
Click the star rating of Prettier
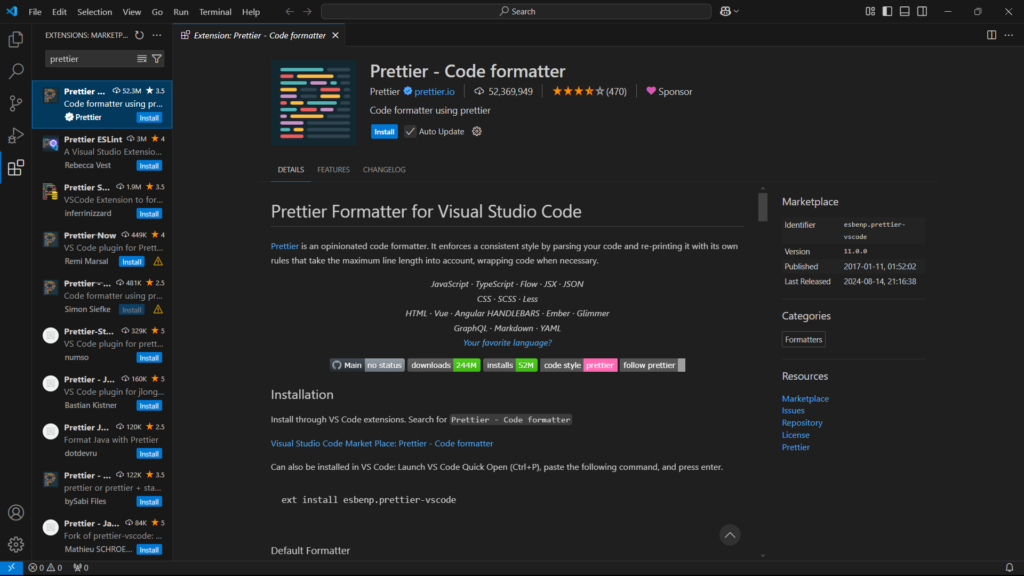[x=578, y=91]
